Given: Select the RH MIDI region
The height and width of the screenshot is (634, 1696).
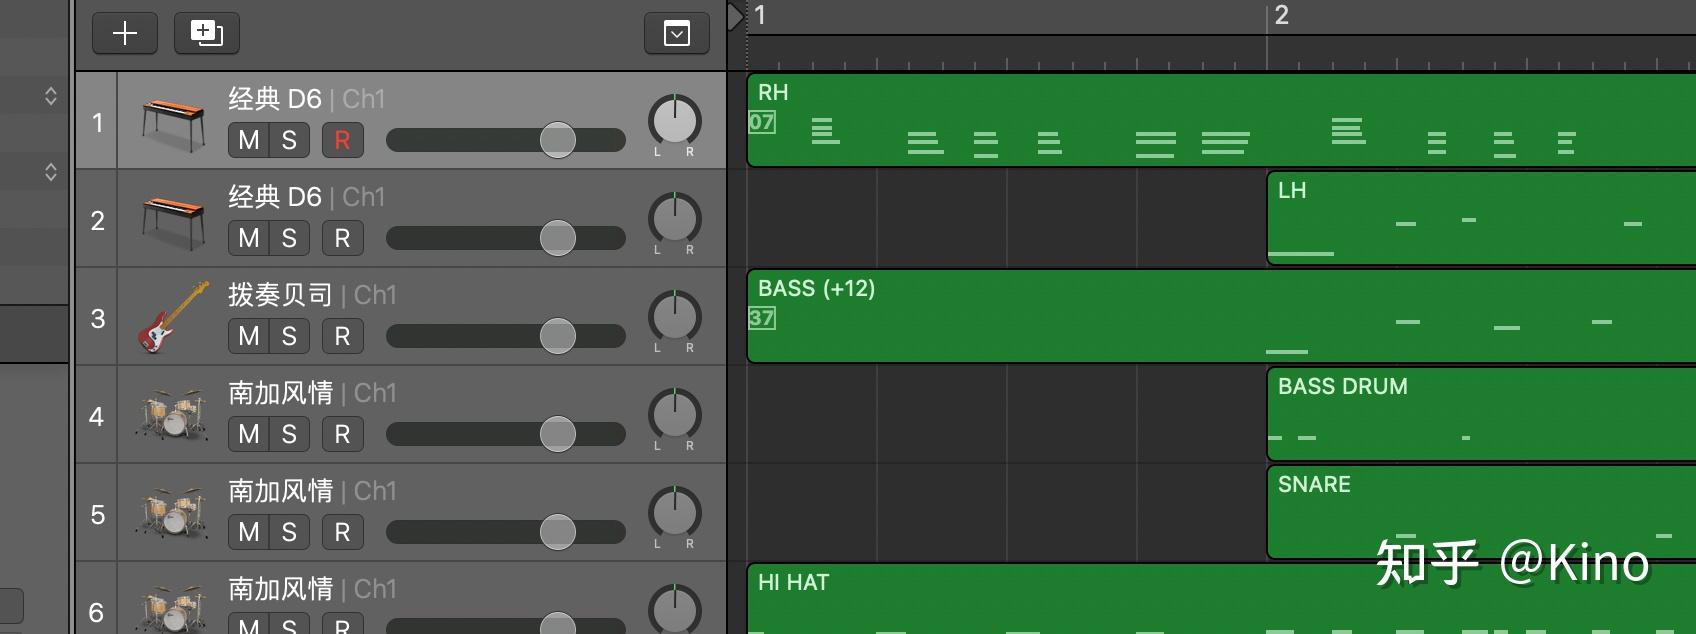Looking at the screenshot, I should coord(1221,120).
